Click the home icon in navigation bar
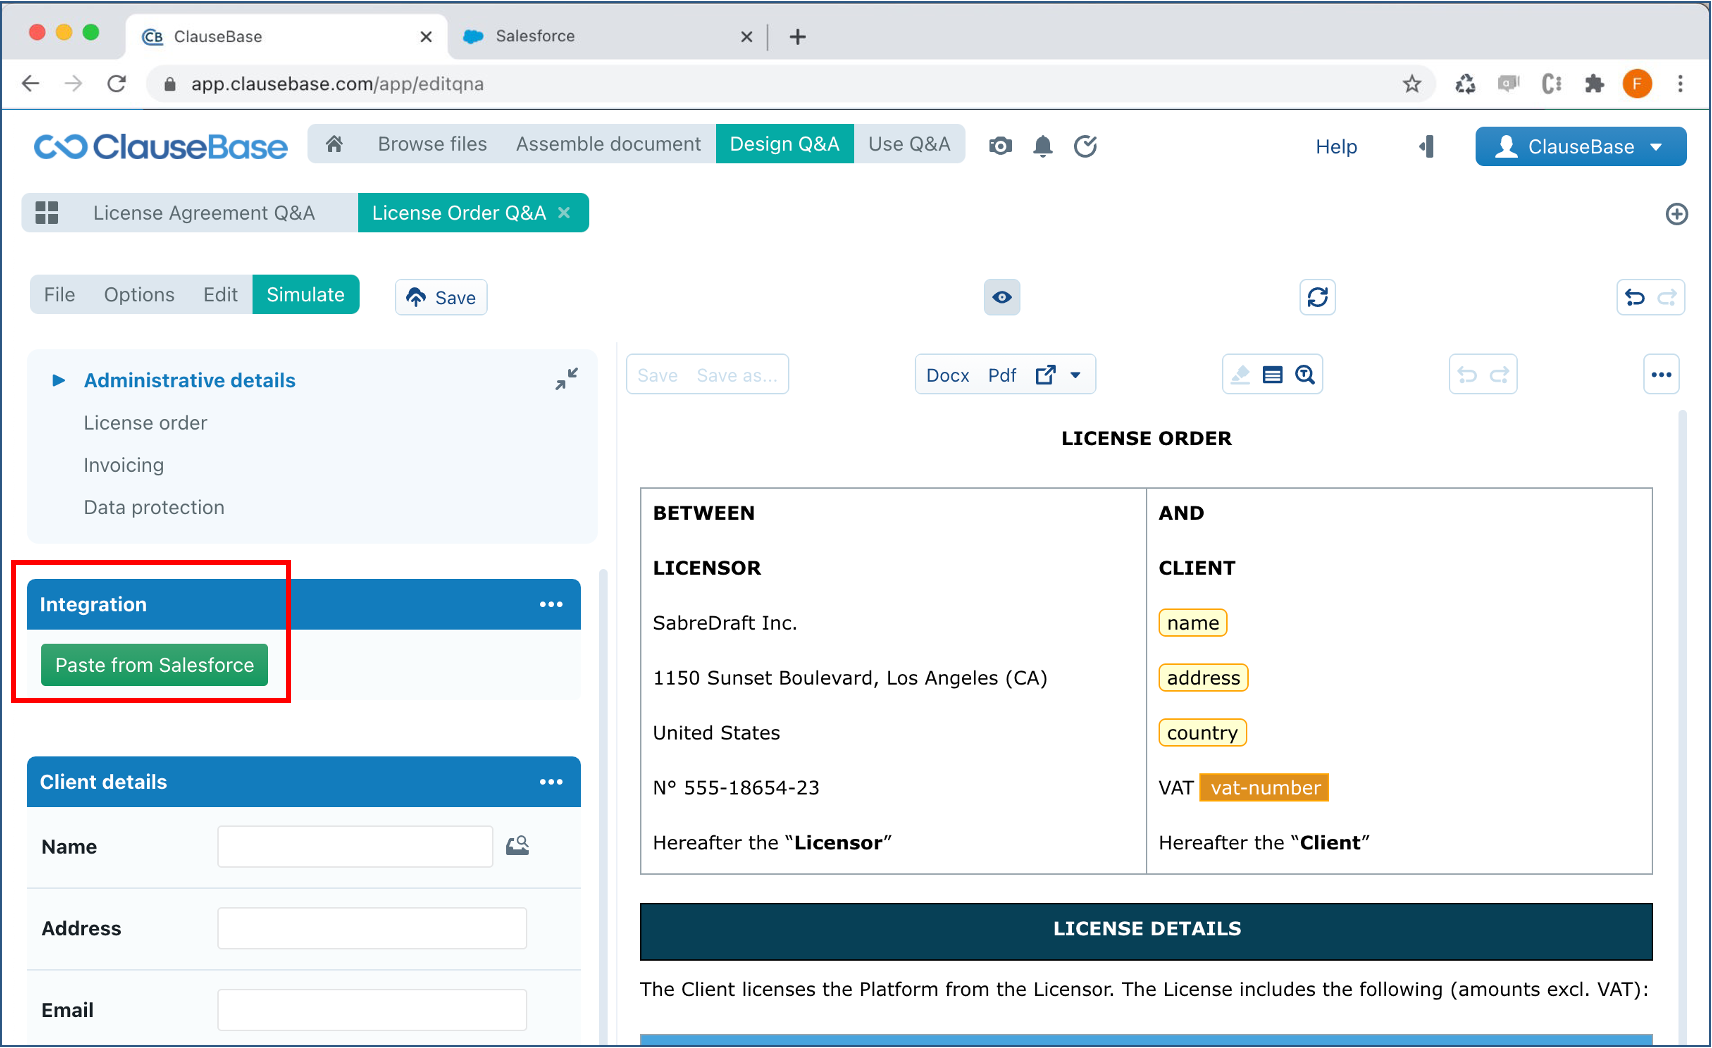The width and height of the screenshot is (1712, 1048). tap(335, 144)
